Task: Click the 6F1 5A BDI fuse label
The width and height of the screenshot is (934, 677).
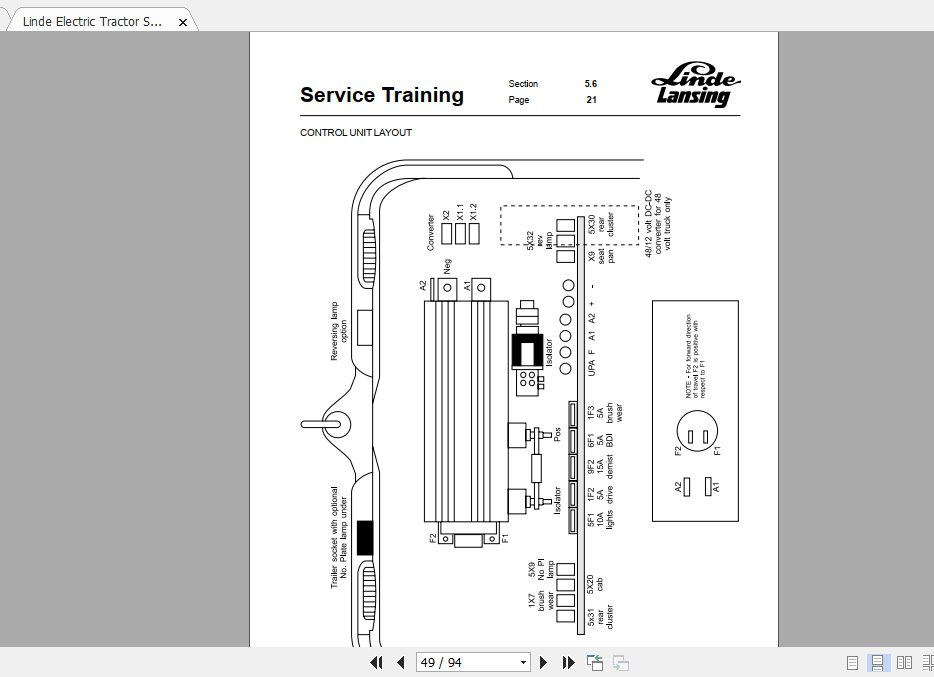Action: 600,441
